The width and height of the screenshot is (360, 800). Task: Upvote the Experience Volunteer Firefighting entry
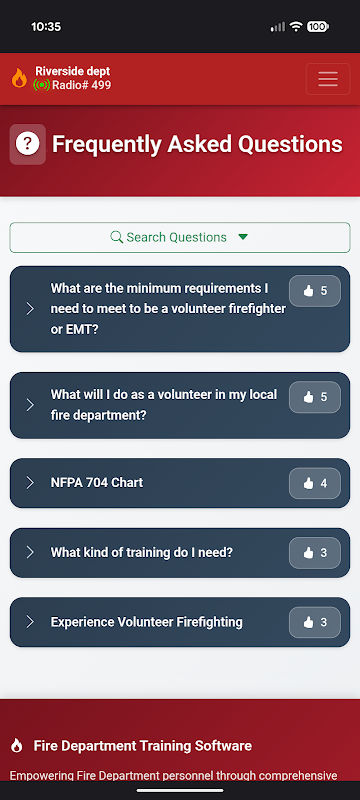pyautogui.click(x=315, y=622)
